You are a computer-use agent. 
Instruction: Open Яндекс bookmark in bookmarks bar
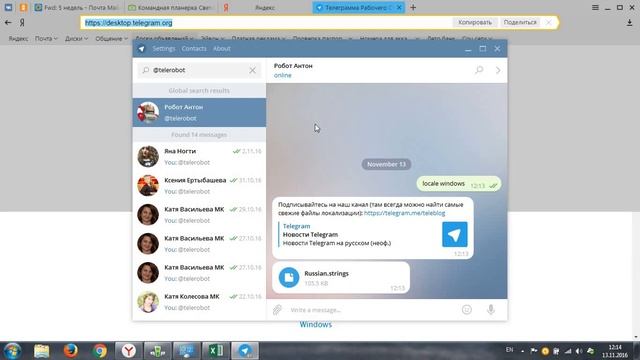[x=18, y=38]
